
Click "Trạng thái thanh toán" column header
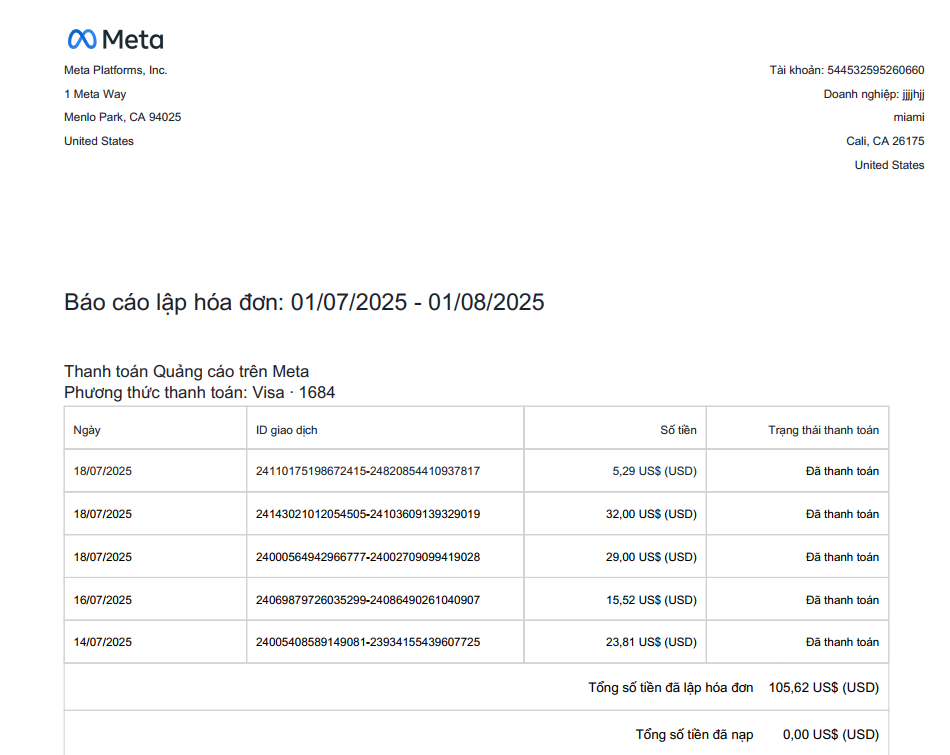click(x=823, y=430)
